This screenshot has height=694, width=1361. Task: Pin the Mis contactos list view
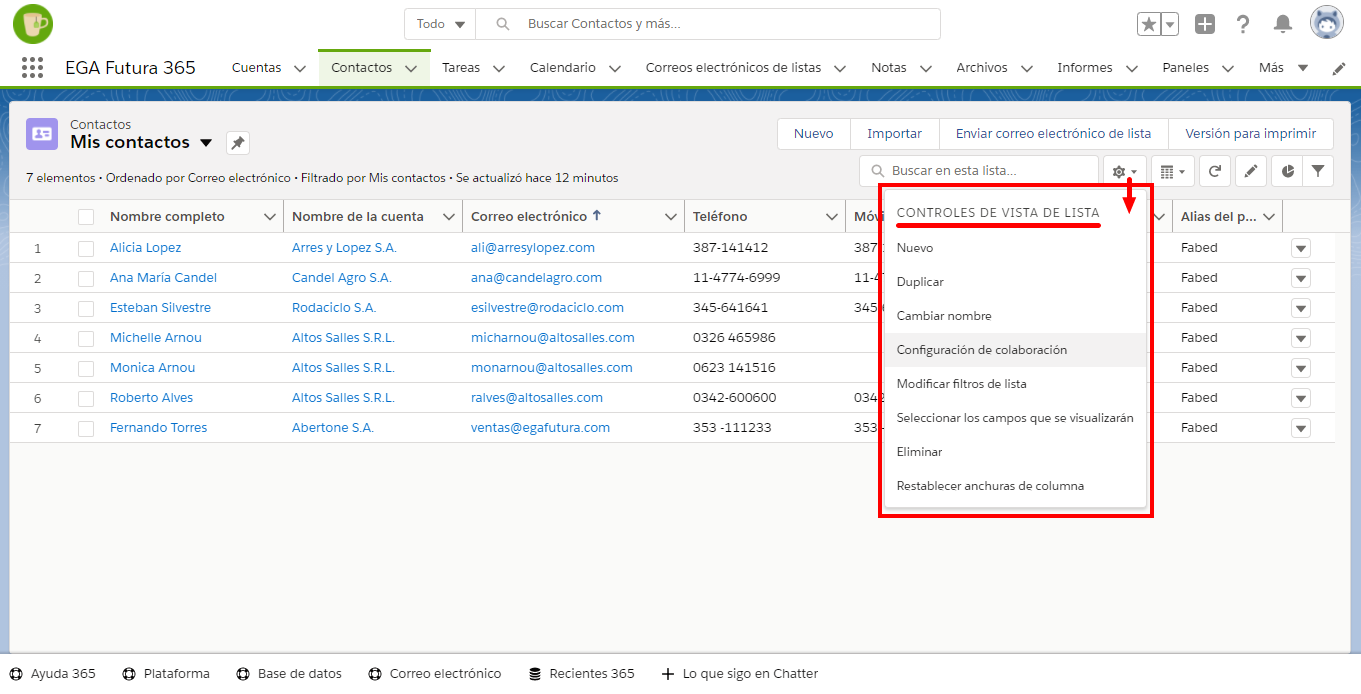click(238, 143)
